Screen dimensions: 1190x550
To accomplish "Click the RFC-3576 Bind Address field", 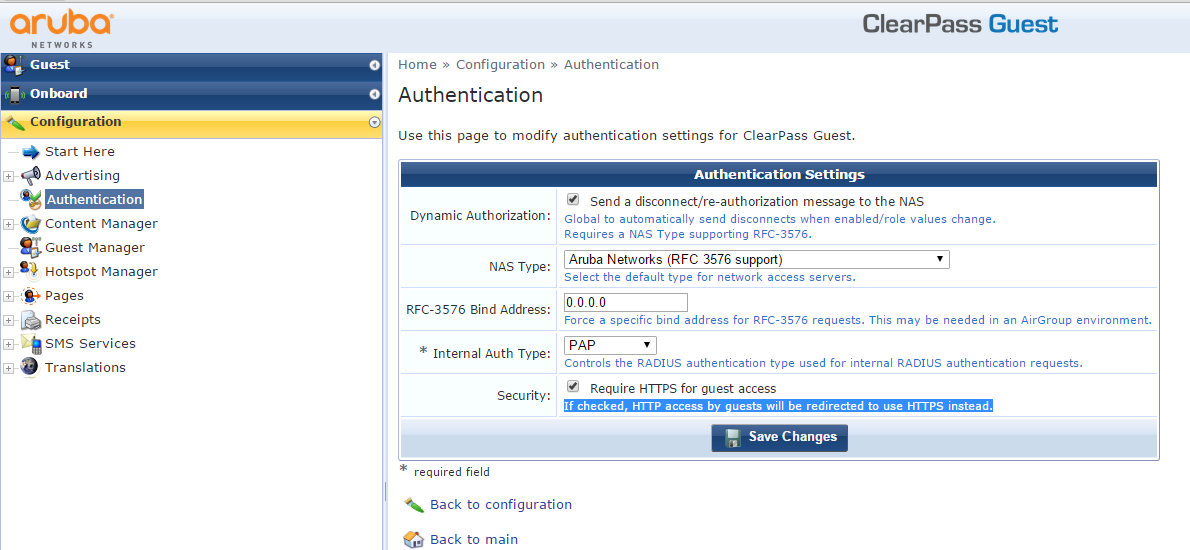I will pyautogui.click(x=626, y=302).
